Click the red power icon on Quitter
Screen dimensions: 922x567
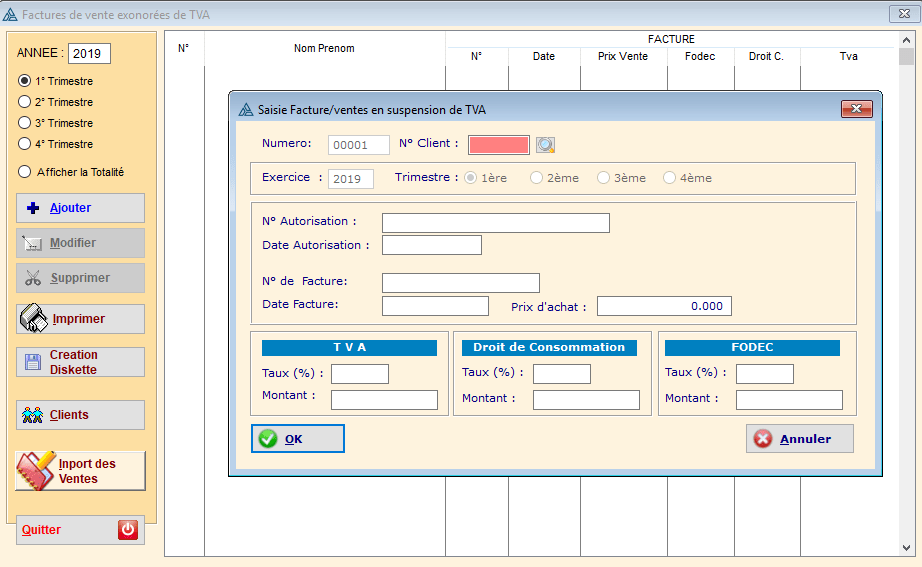tap(128, 529)
